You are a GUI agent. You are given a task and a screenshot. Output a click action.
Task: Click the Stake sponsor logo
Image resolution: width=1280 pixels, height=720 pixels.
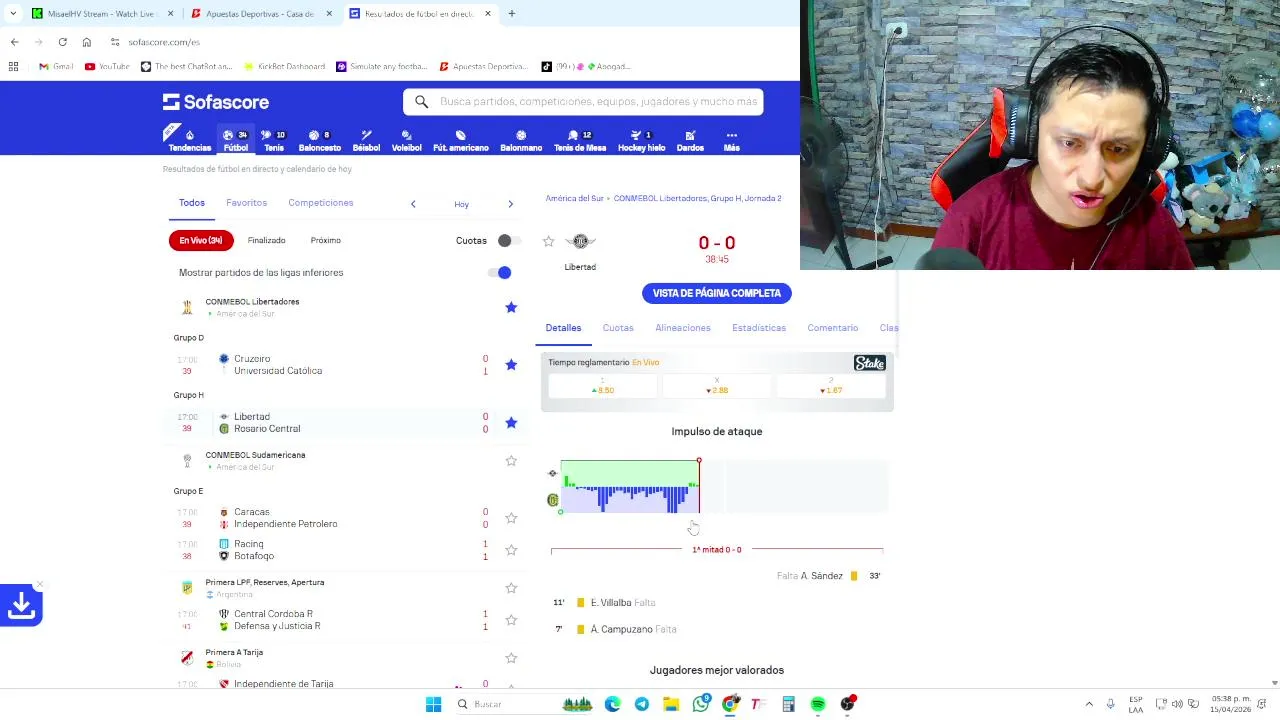click(869, 363)
